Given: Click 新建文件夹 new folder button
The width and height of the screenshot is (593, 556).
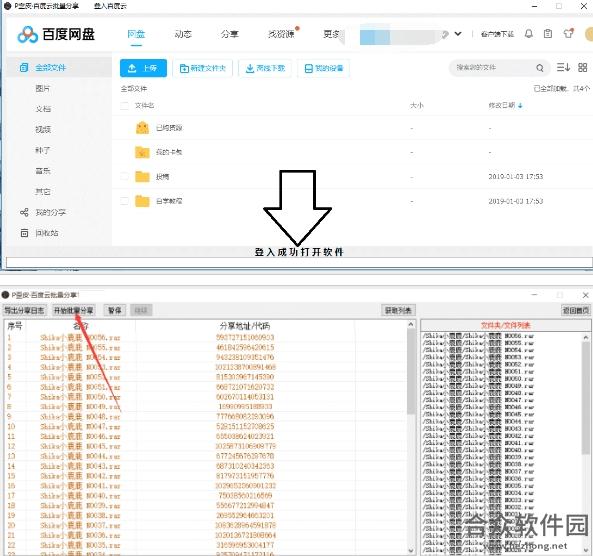Looking at the screenshot, I should pos(202,68).
